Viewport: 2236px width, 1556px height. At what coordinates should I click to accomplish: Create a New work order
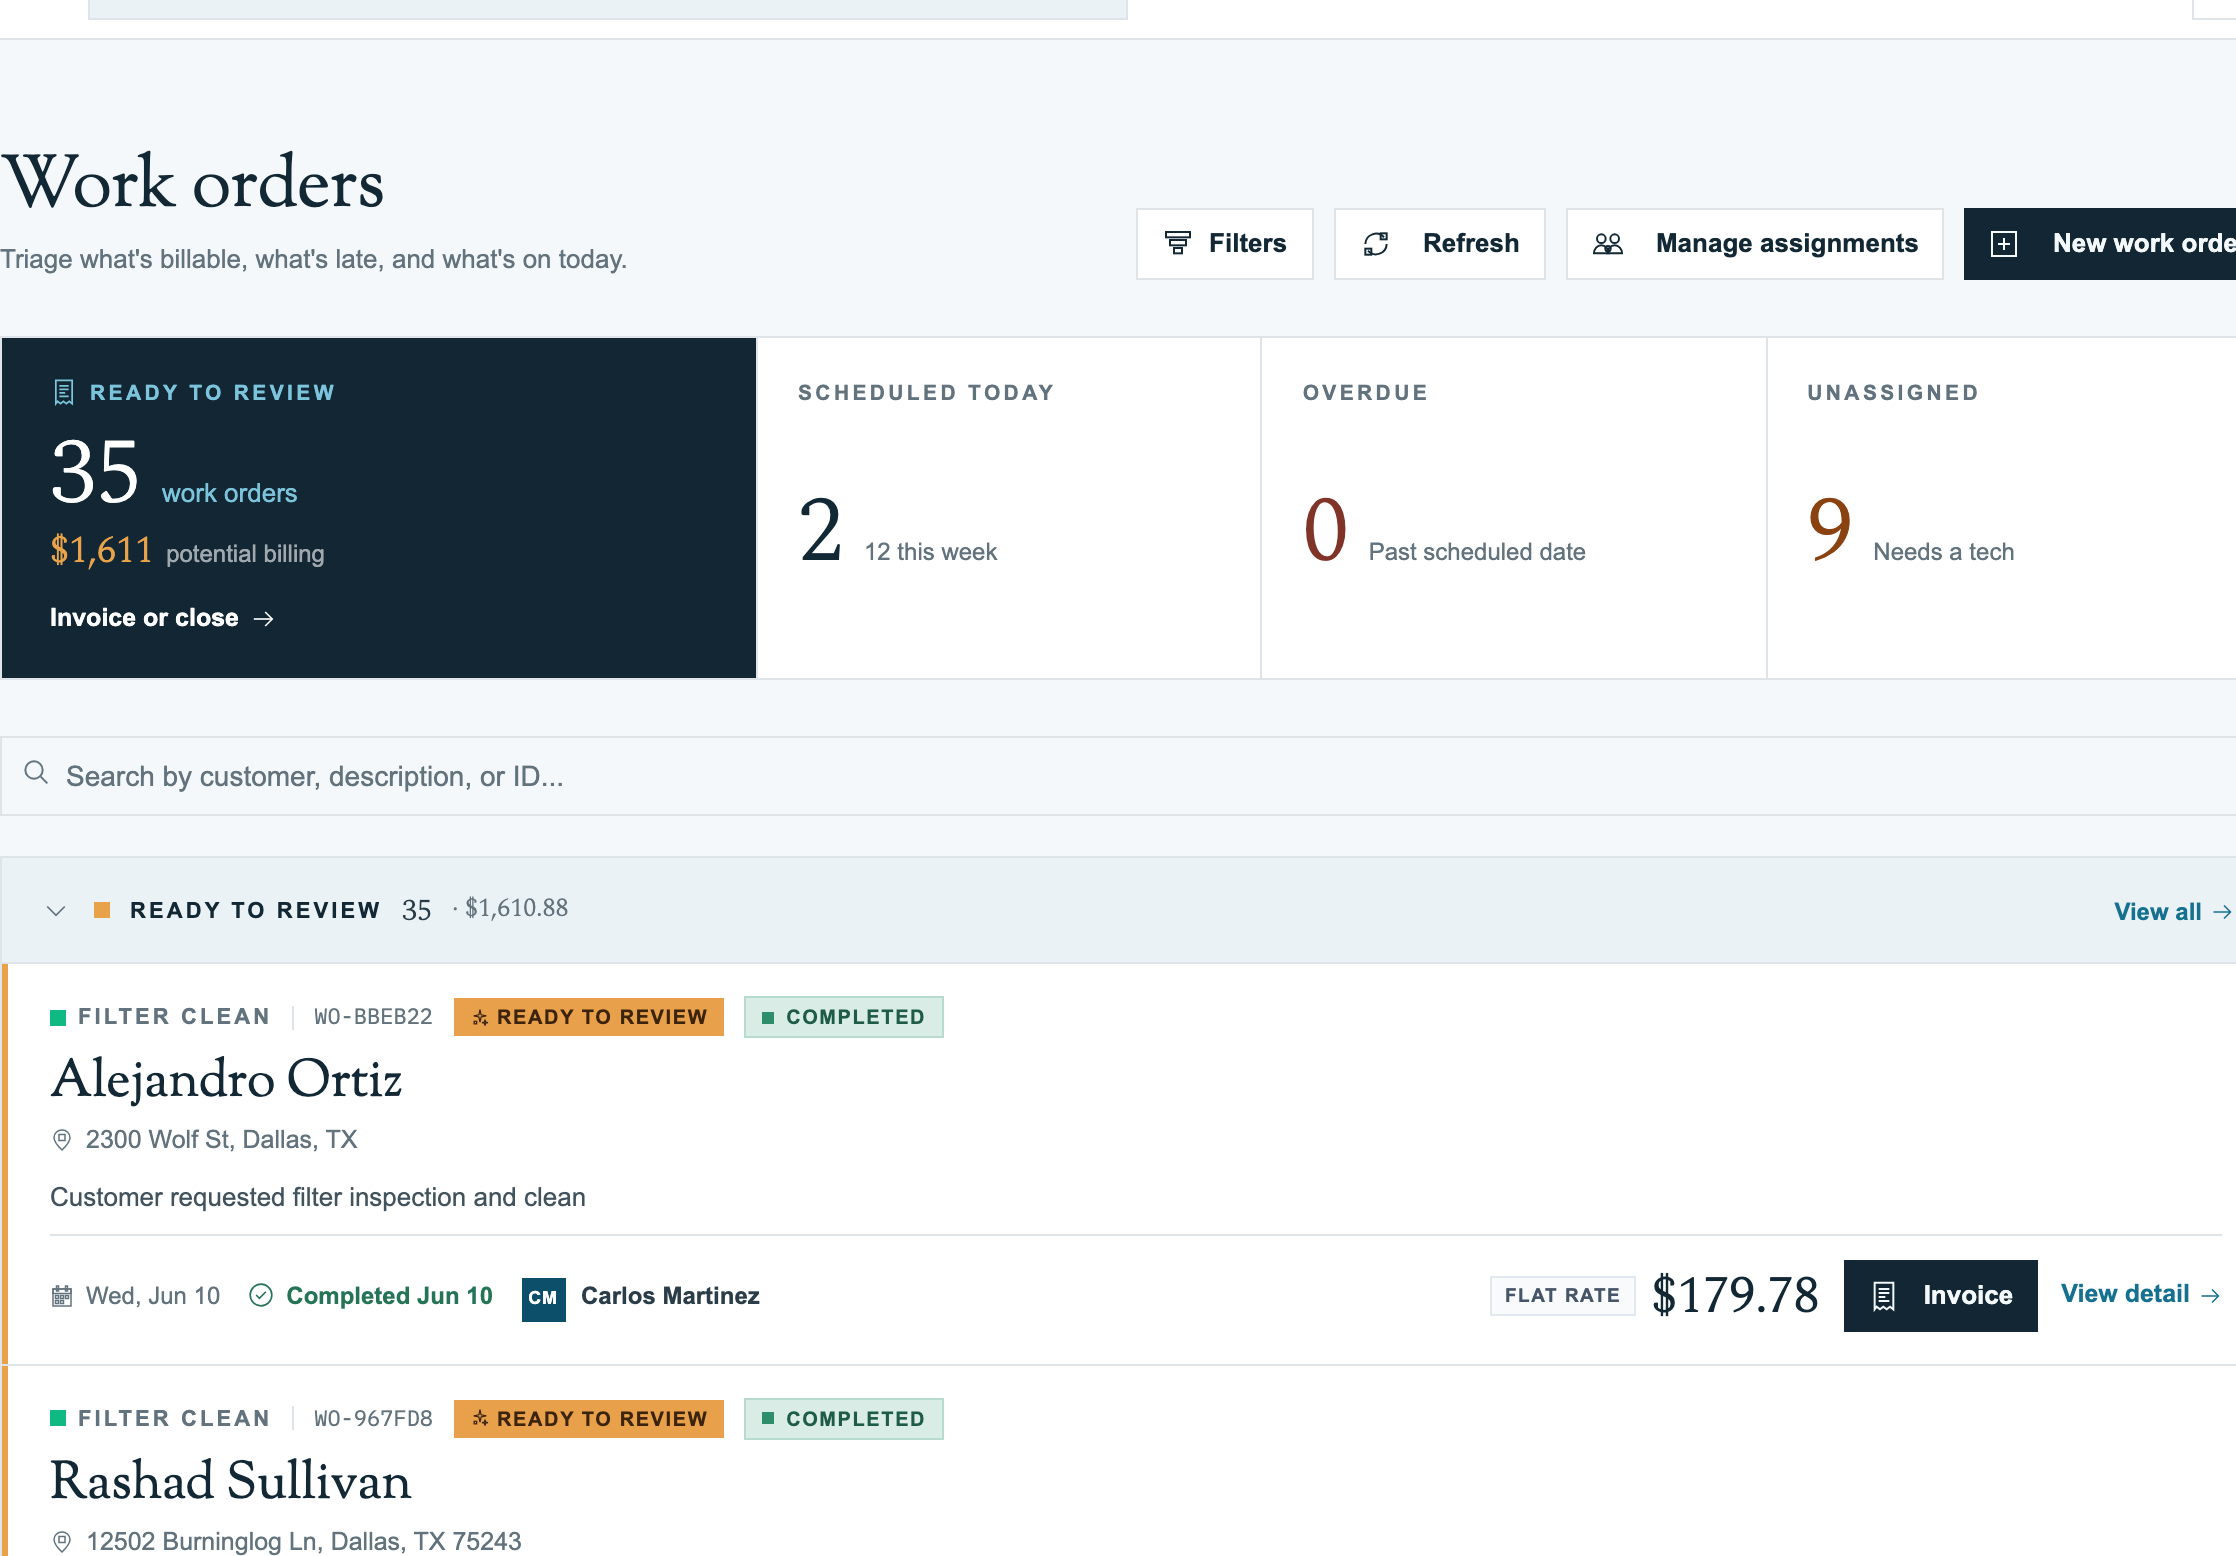click(x=2100, y=244)
